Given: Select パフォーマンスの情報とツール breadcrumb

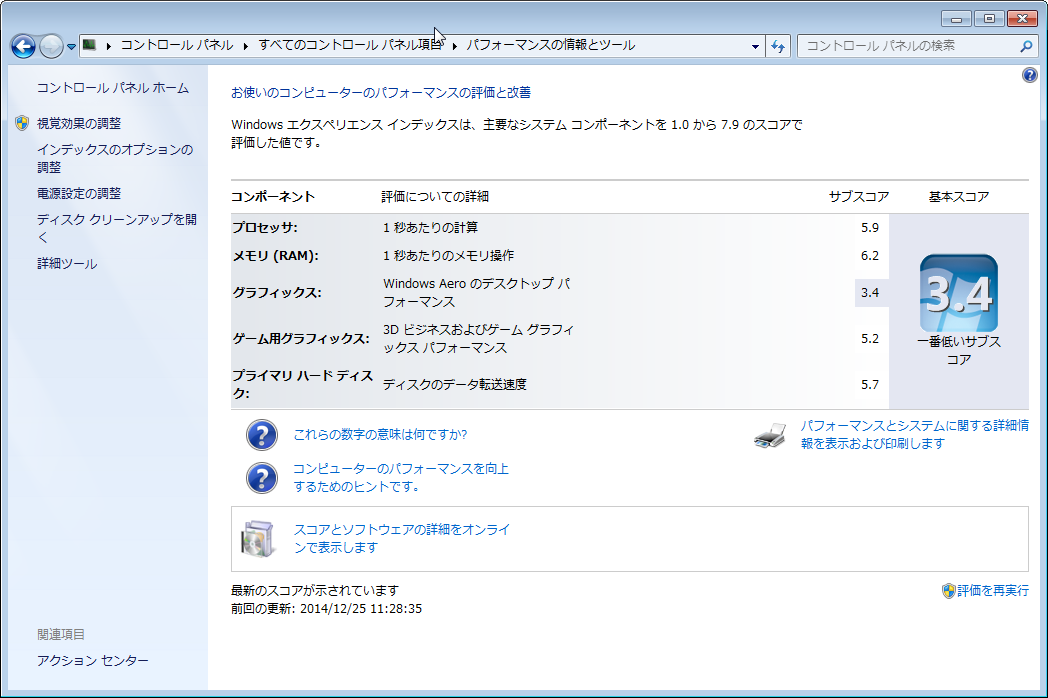Looking at the screenshot, I should pyautogui.click(x=551, y=45).
